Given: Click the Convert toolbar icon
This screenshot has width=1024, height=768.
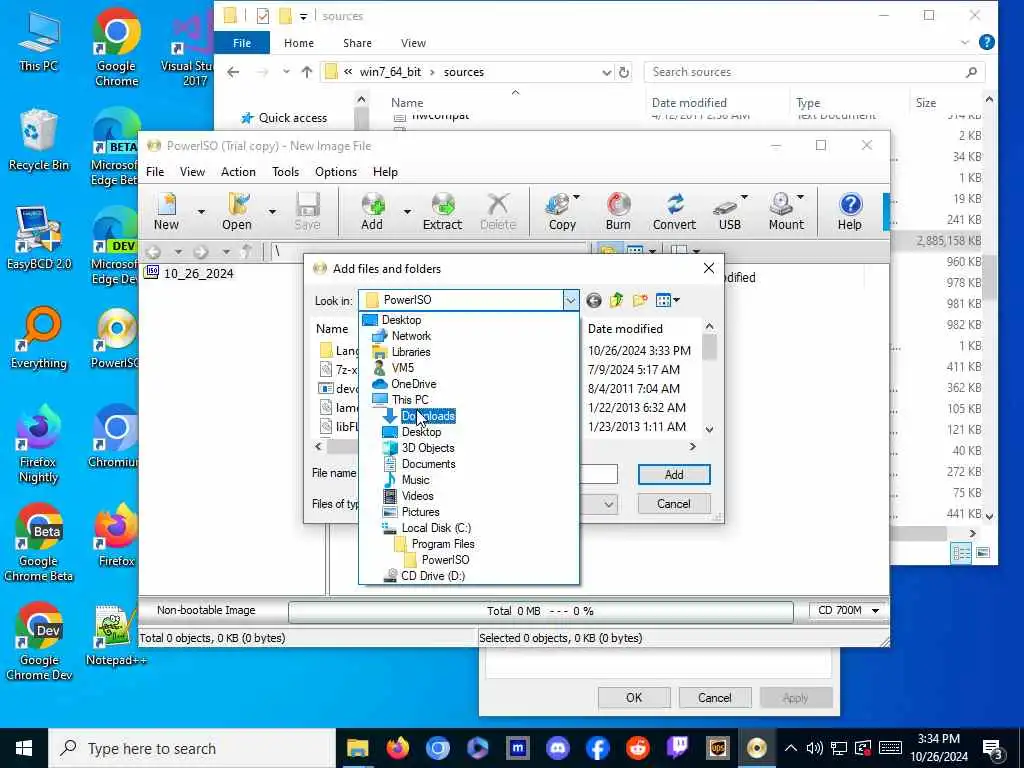Looking at the screenshot, I should [x=674, y=211].
